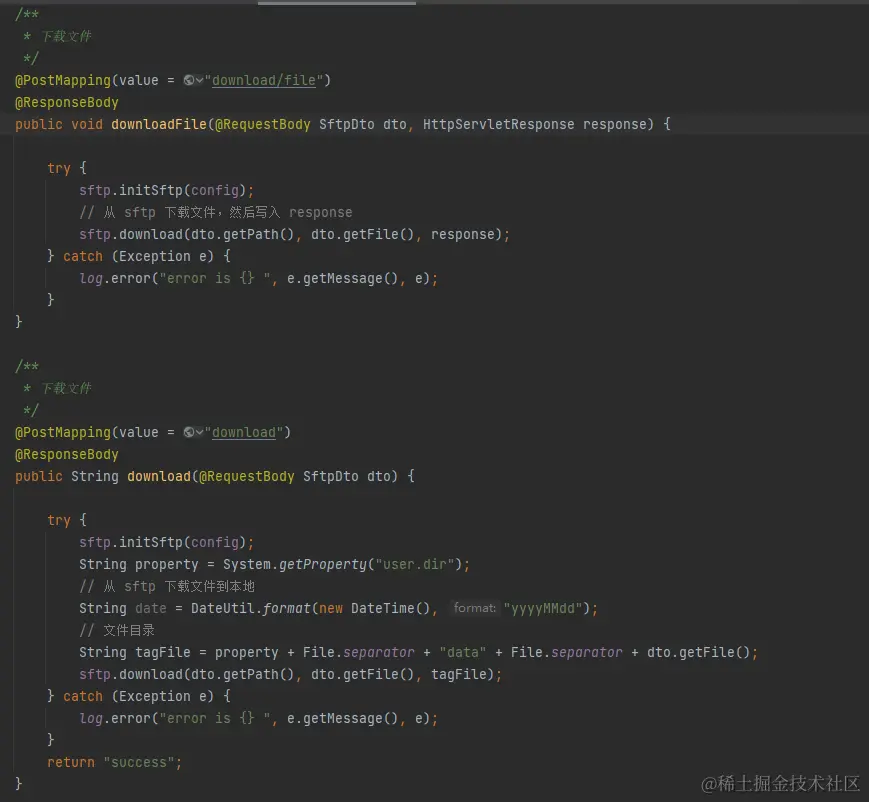Click first sftp.initSftp(config) call
This screenshot has width=869, height=802.
[166, 191]
